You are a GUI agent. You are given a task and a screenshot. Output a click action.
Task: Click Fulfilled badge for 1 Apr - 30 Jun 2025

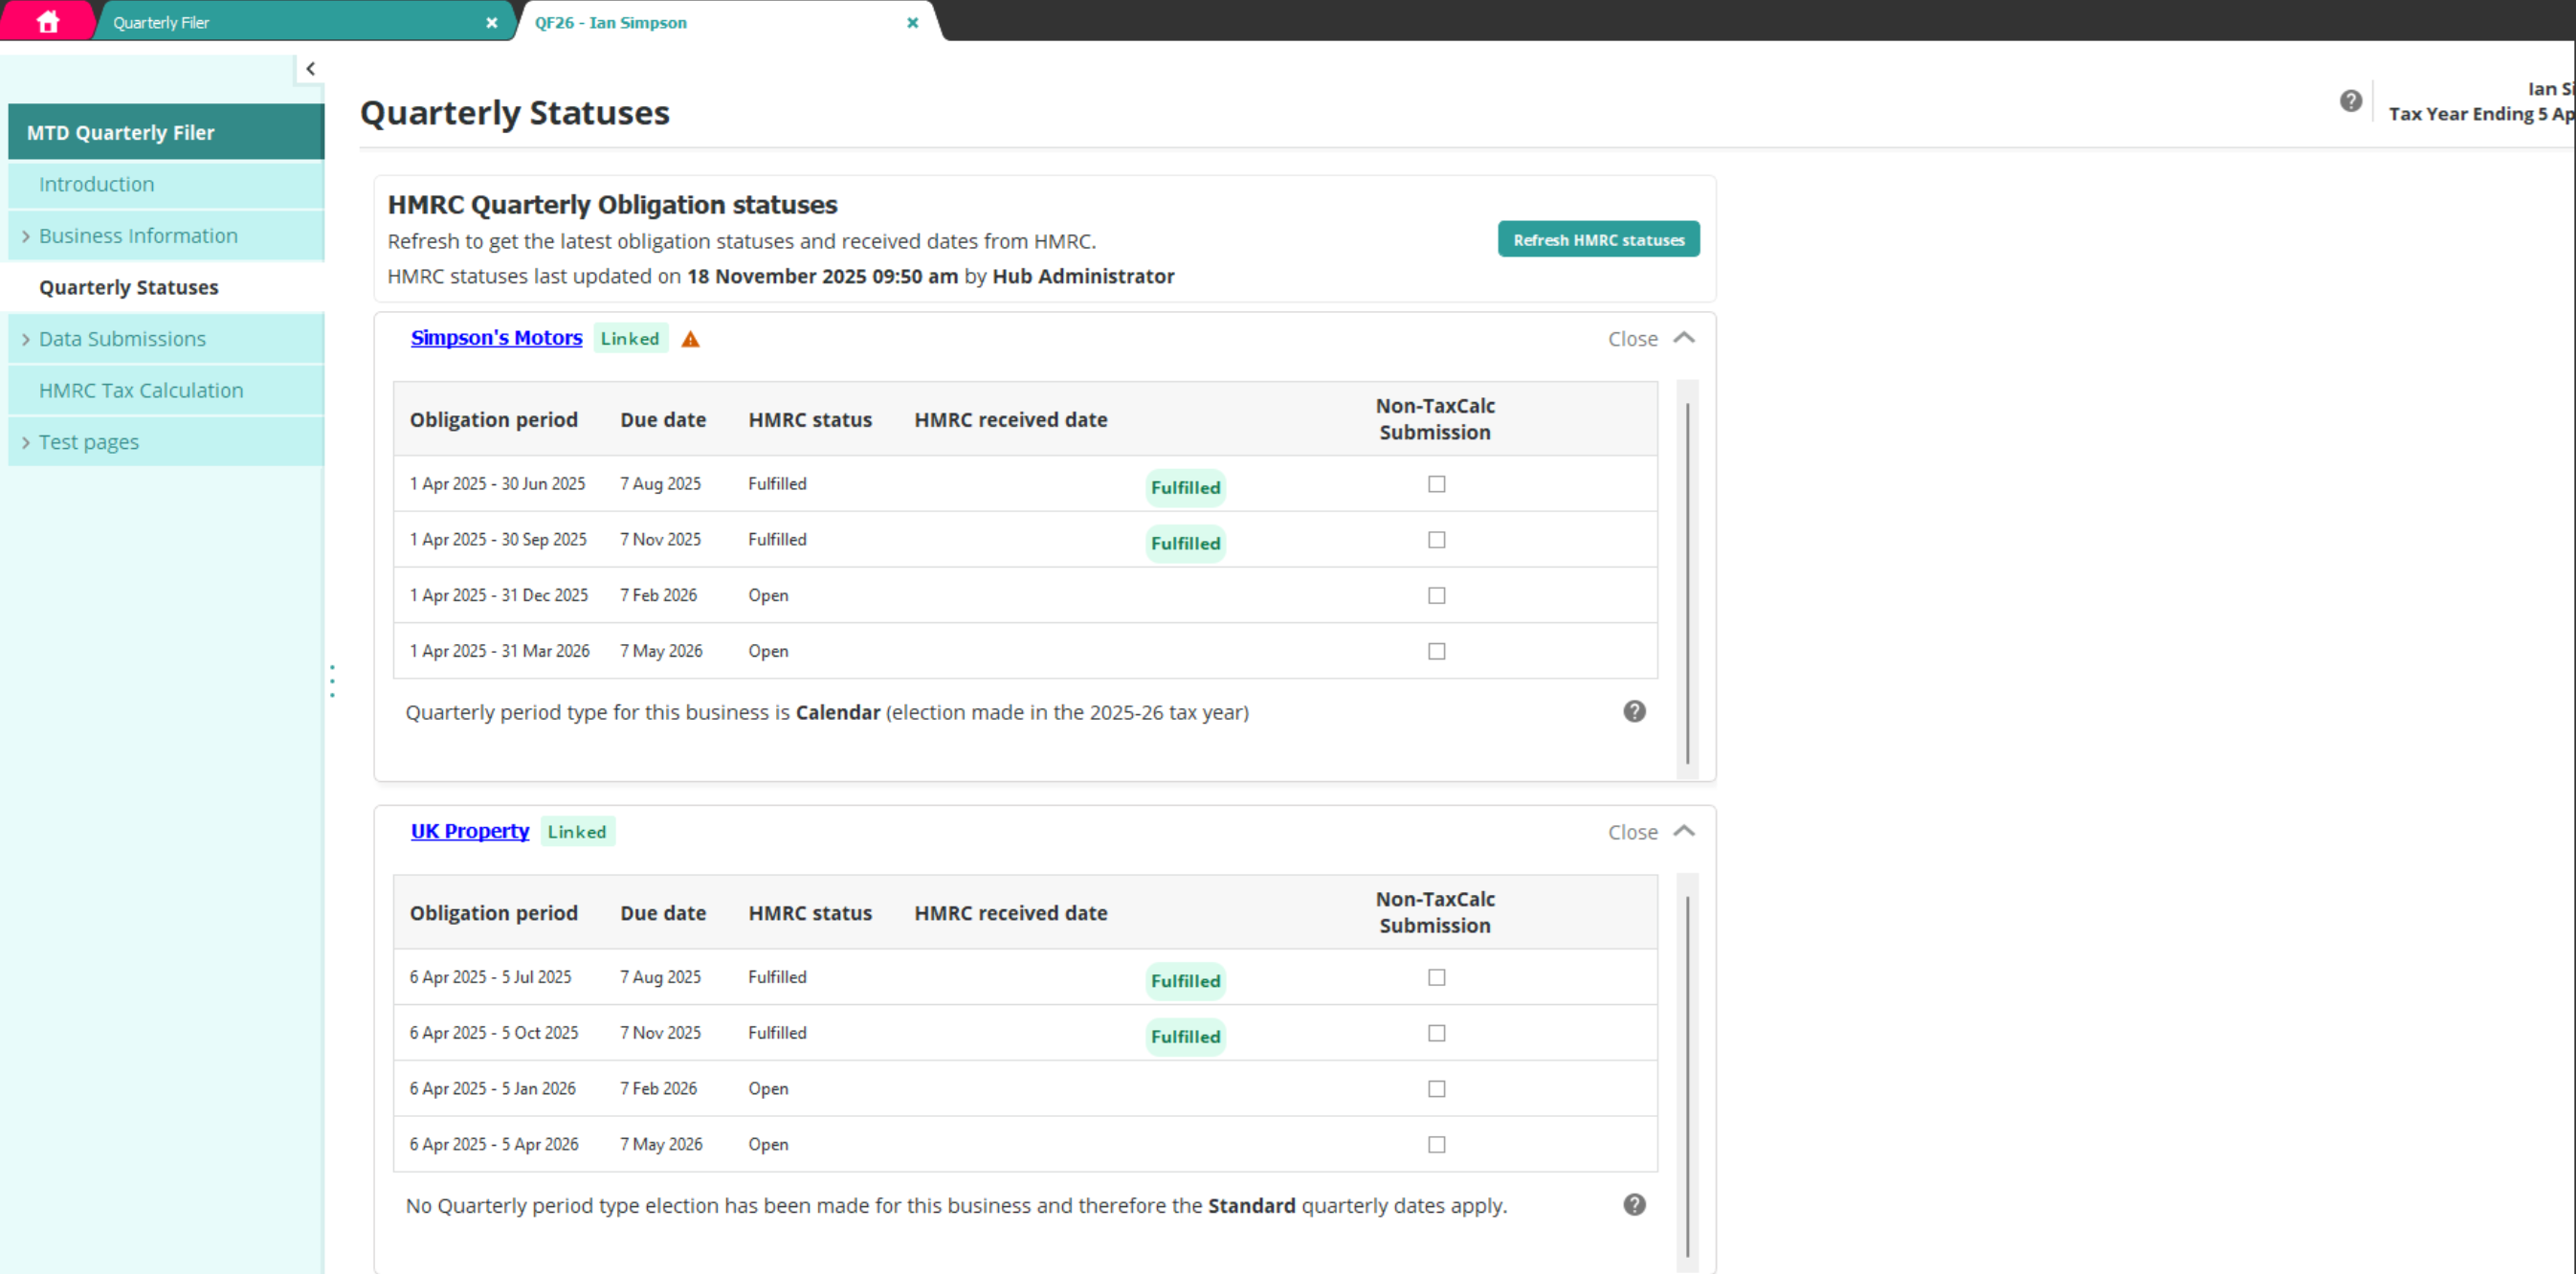(x=1185, y=487)
